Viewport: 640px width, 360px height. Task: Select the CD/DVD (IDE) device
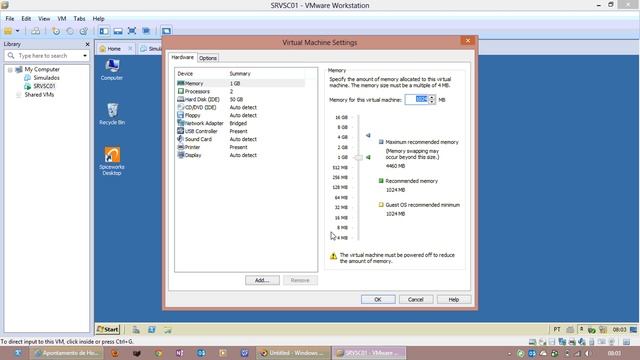tap(241, 107)
